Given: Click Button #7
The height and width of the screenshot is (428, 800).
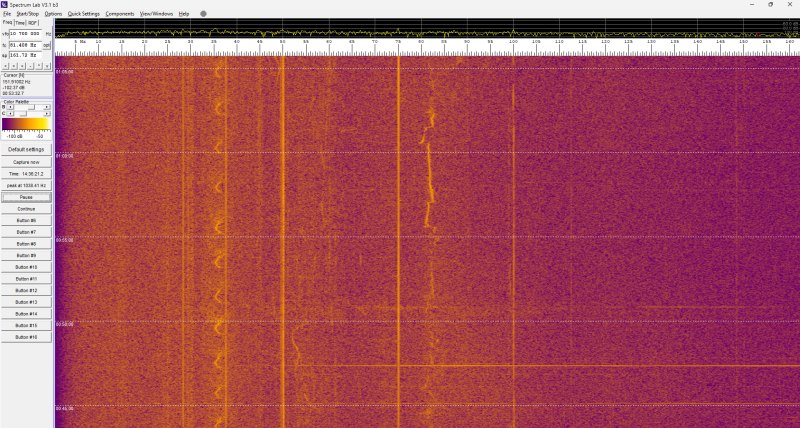Looking at the screenshot, I should tap(26, 232).
